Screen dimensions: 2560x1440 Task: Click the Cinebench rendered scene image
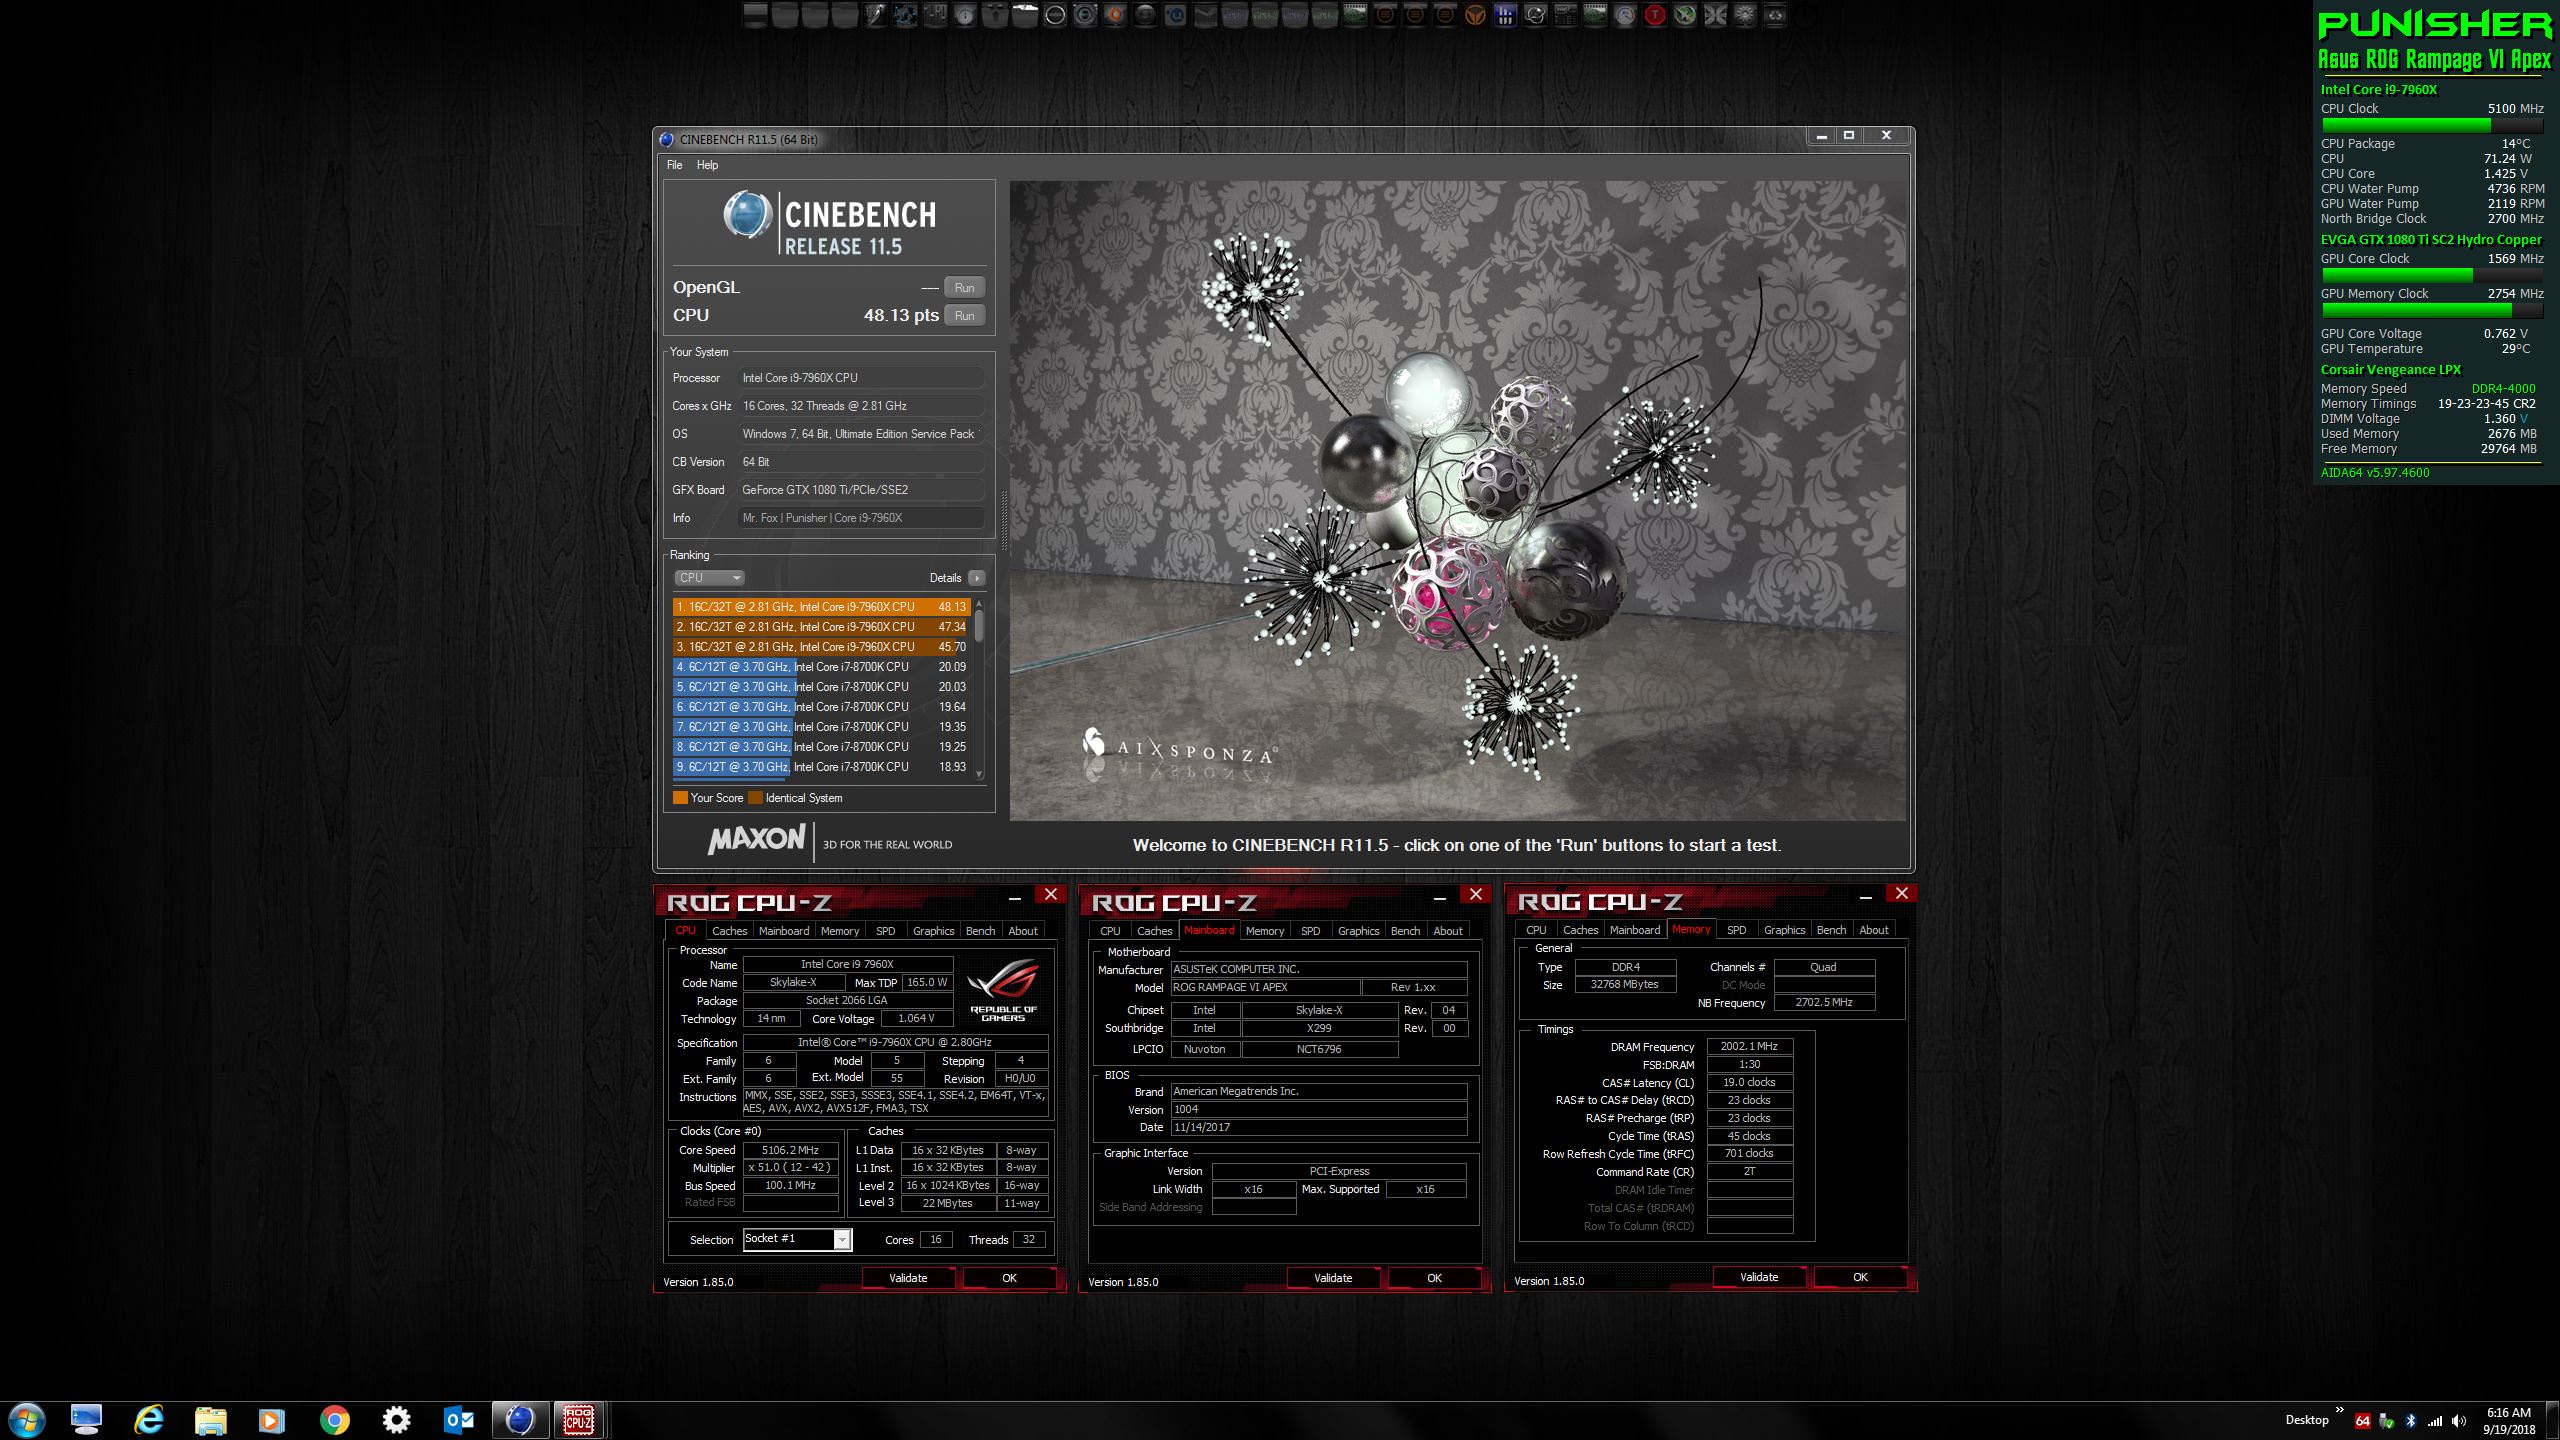pyautogui.click(x=1458, y=500)
